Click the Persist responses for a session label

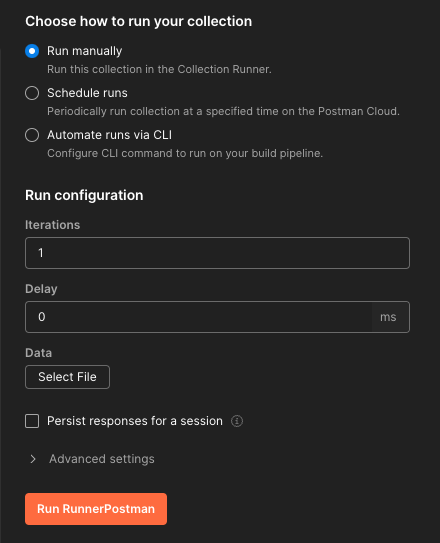[135, 421]
